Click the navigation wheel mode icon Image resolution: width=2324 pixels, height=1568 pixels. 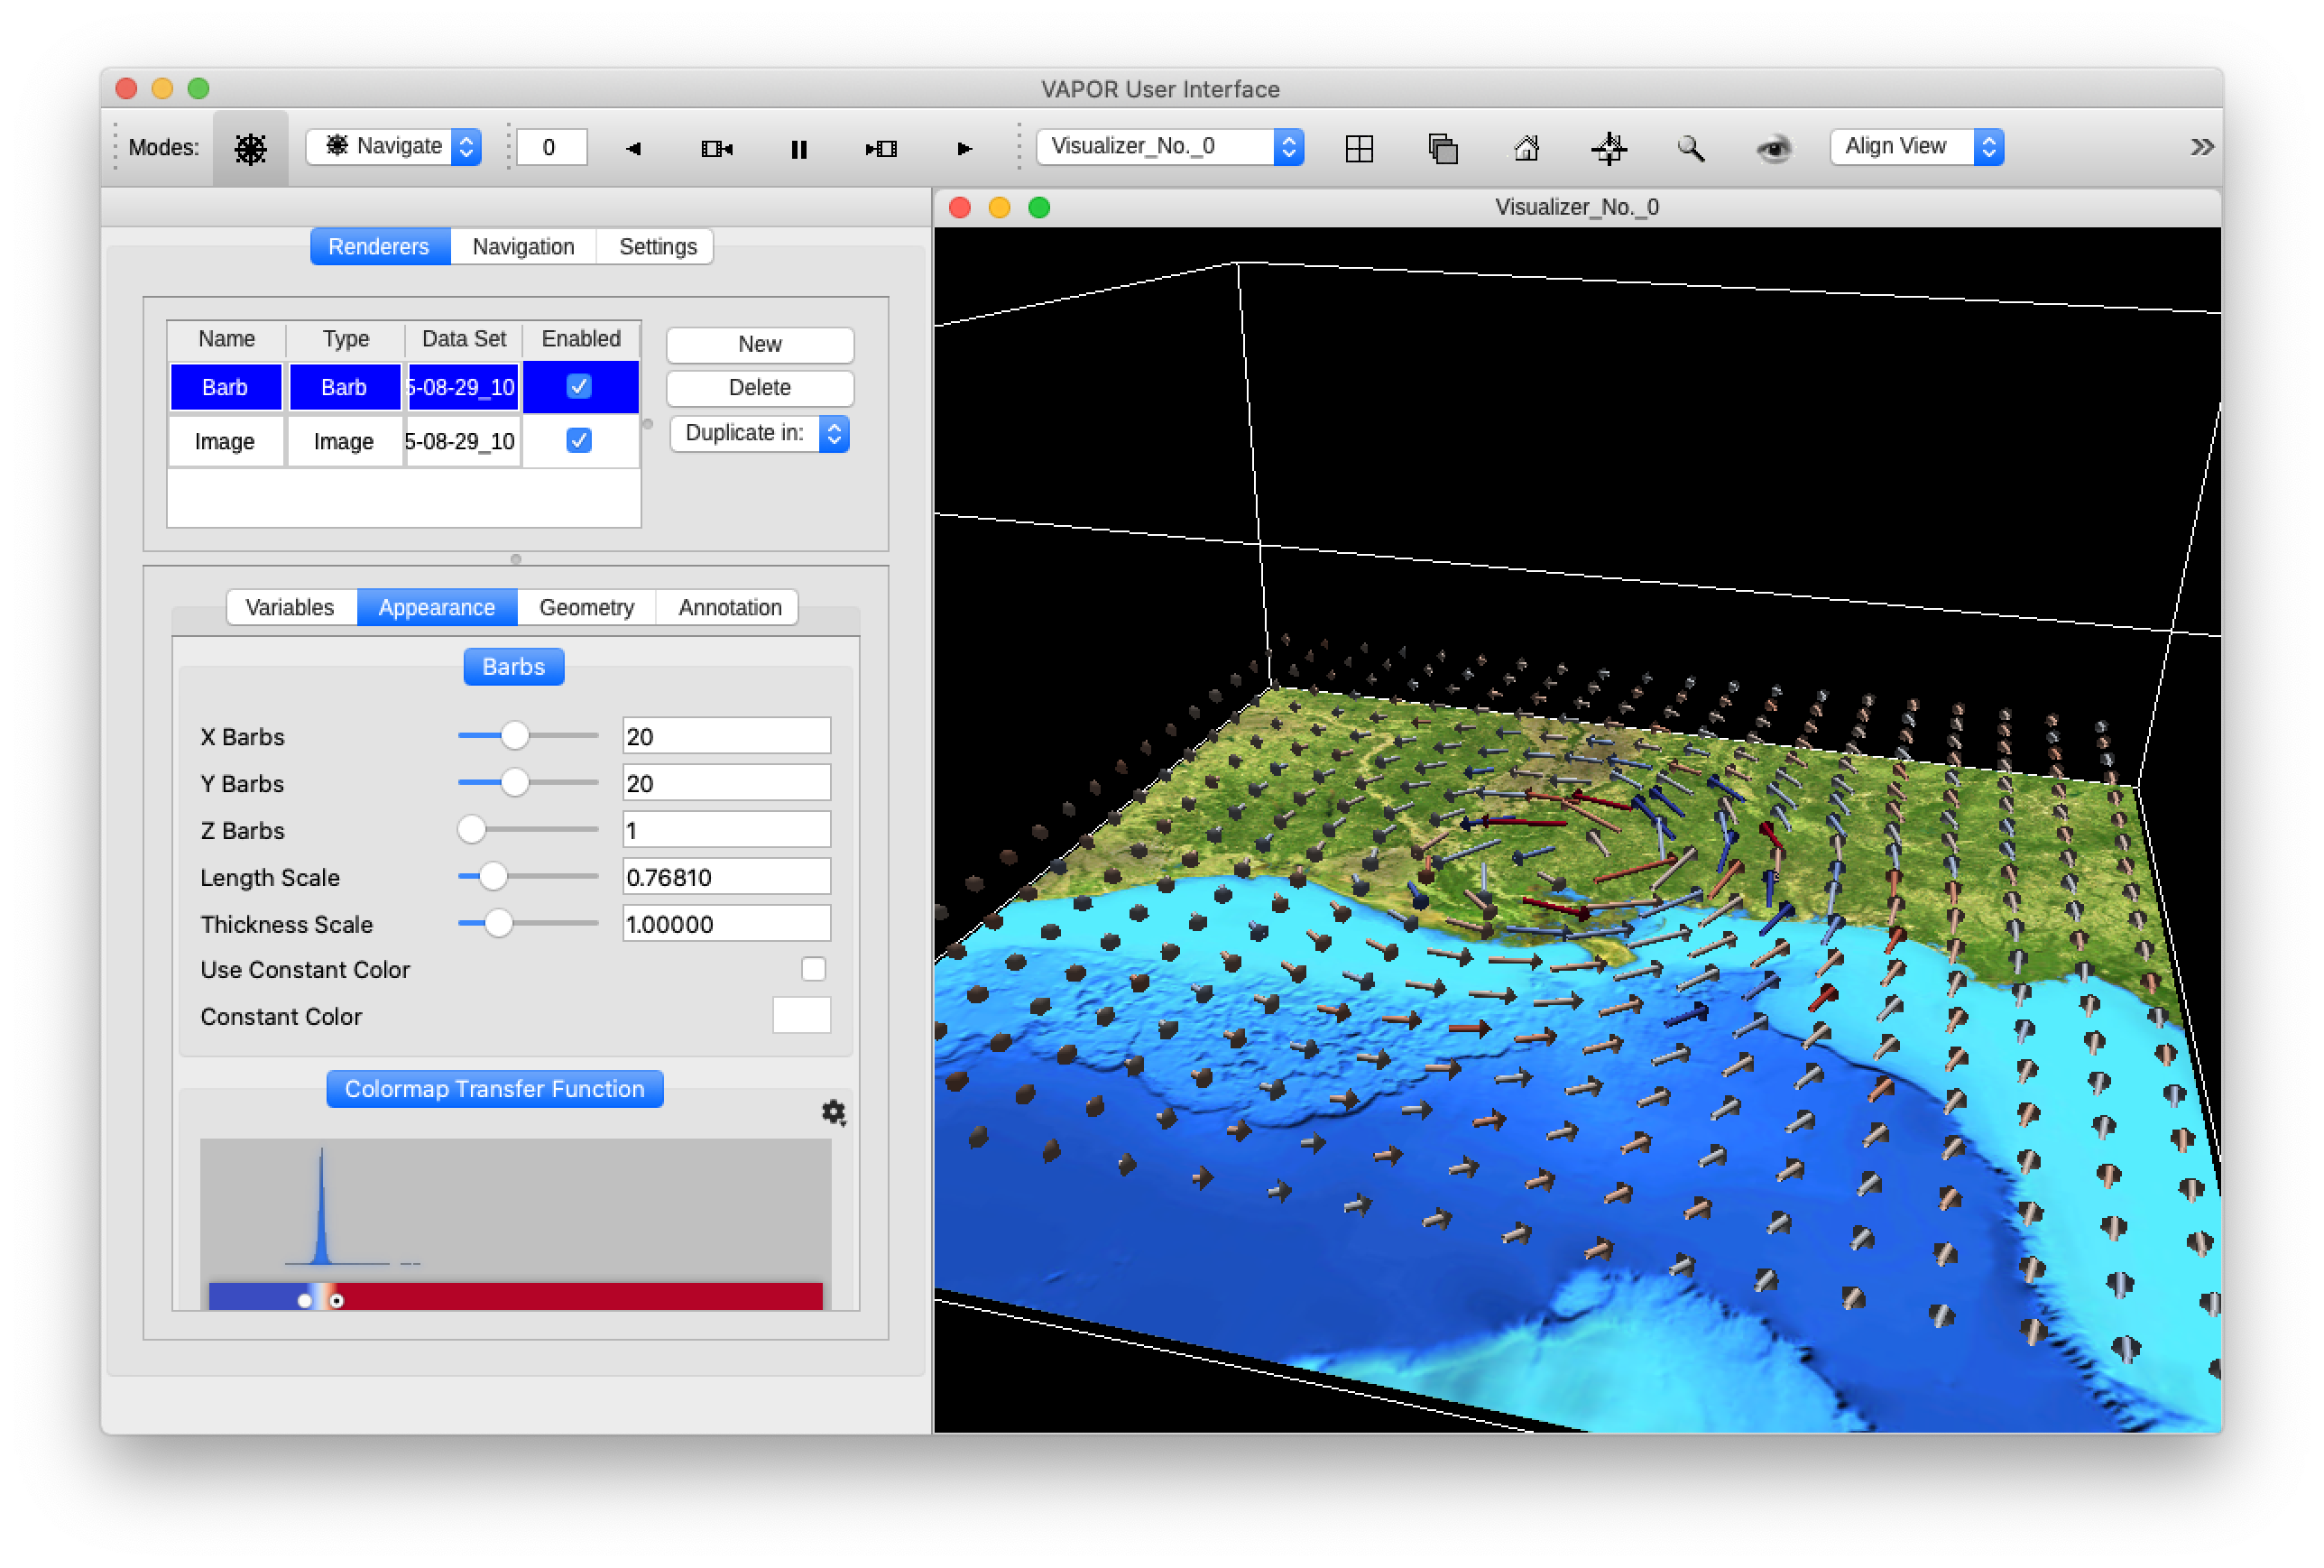click(250, 148)
